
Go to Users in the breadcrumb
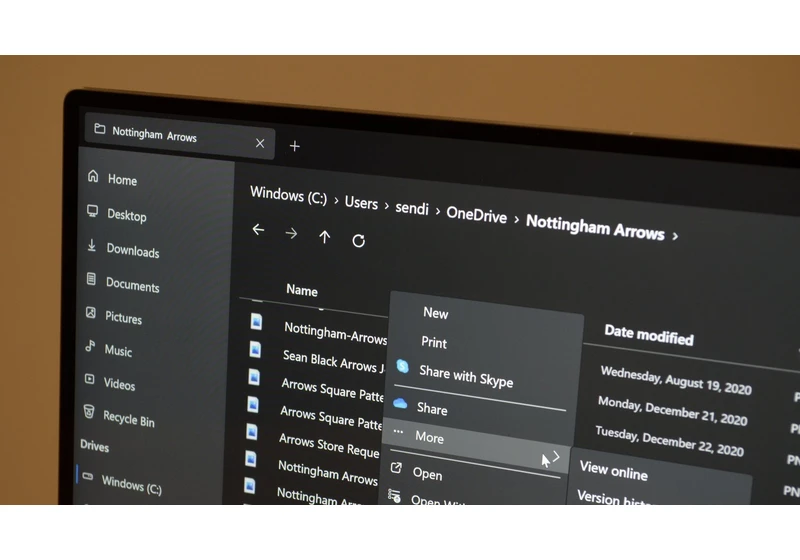[361, 203]
